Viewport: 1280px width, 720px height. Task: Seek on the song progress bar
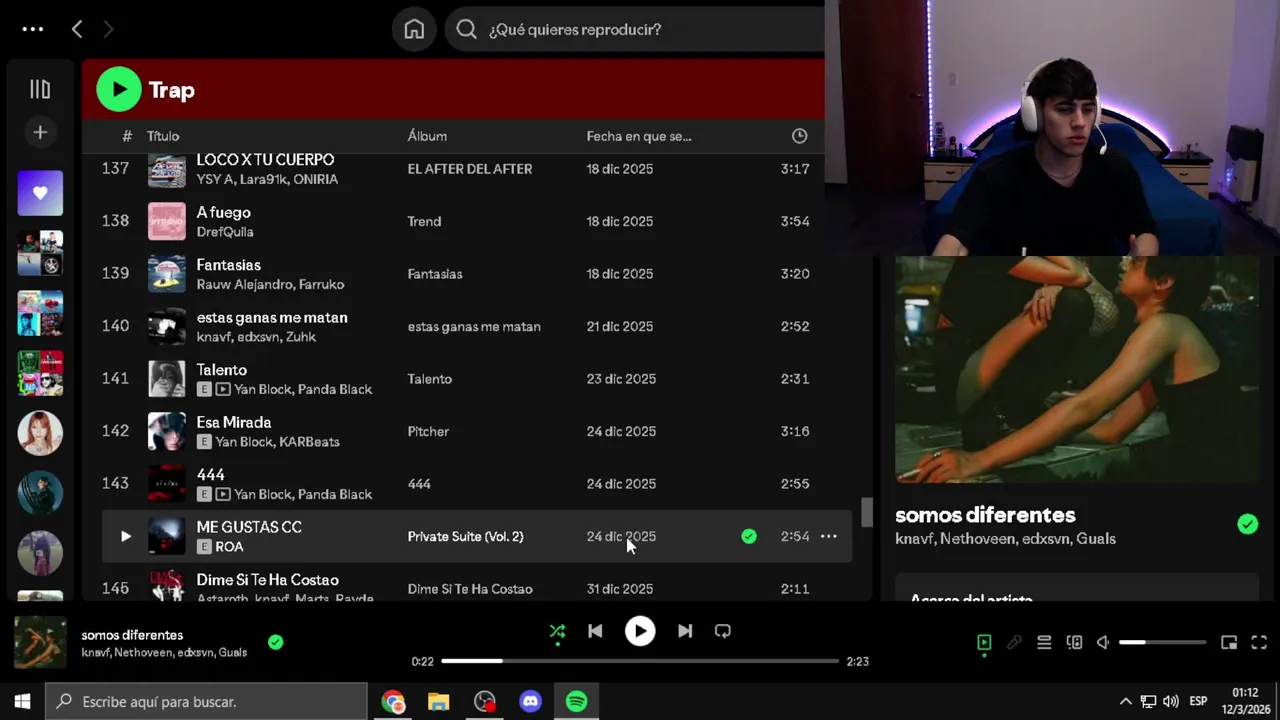point(640,661)
